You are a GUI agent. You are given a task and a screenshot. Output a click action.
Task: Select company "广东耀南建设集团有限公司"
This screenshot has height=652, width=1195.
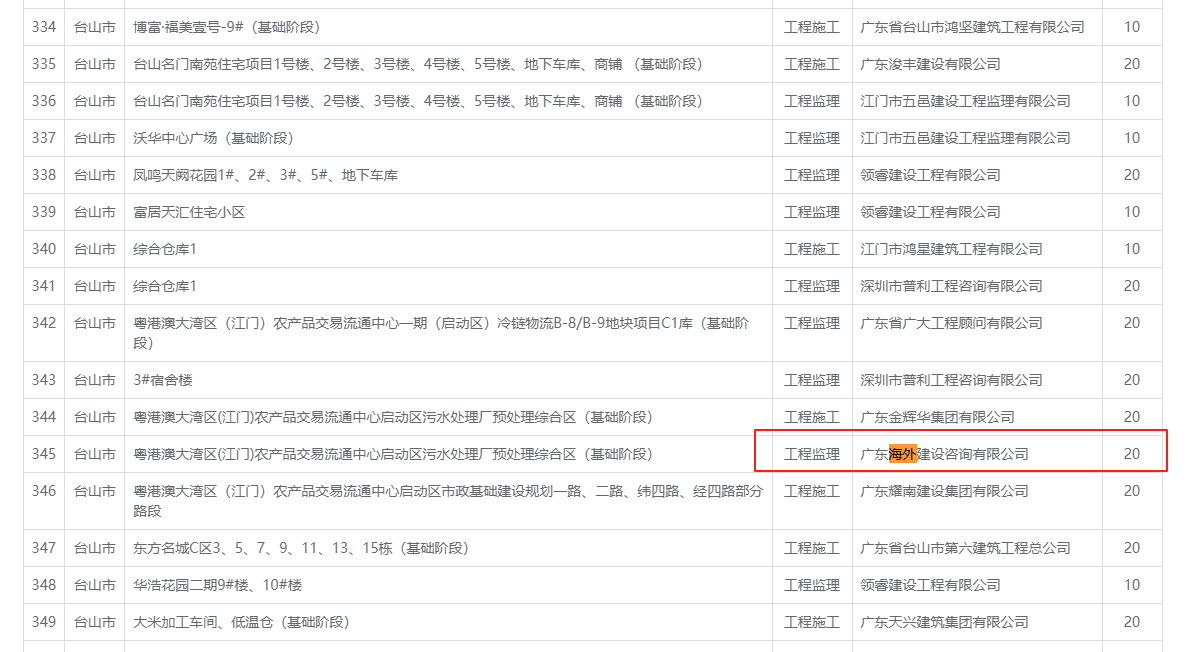(944, 491)
